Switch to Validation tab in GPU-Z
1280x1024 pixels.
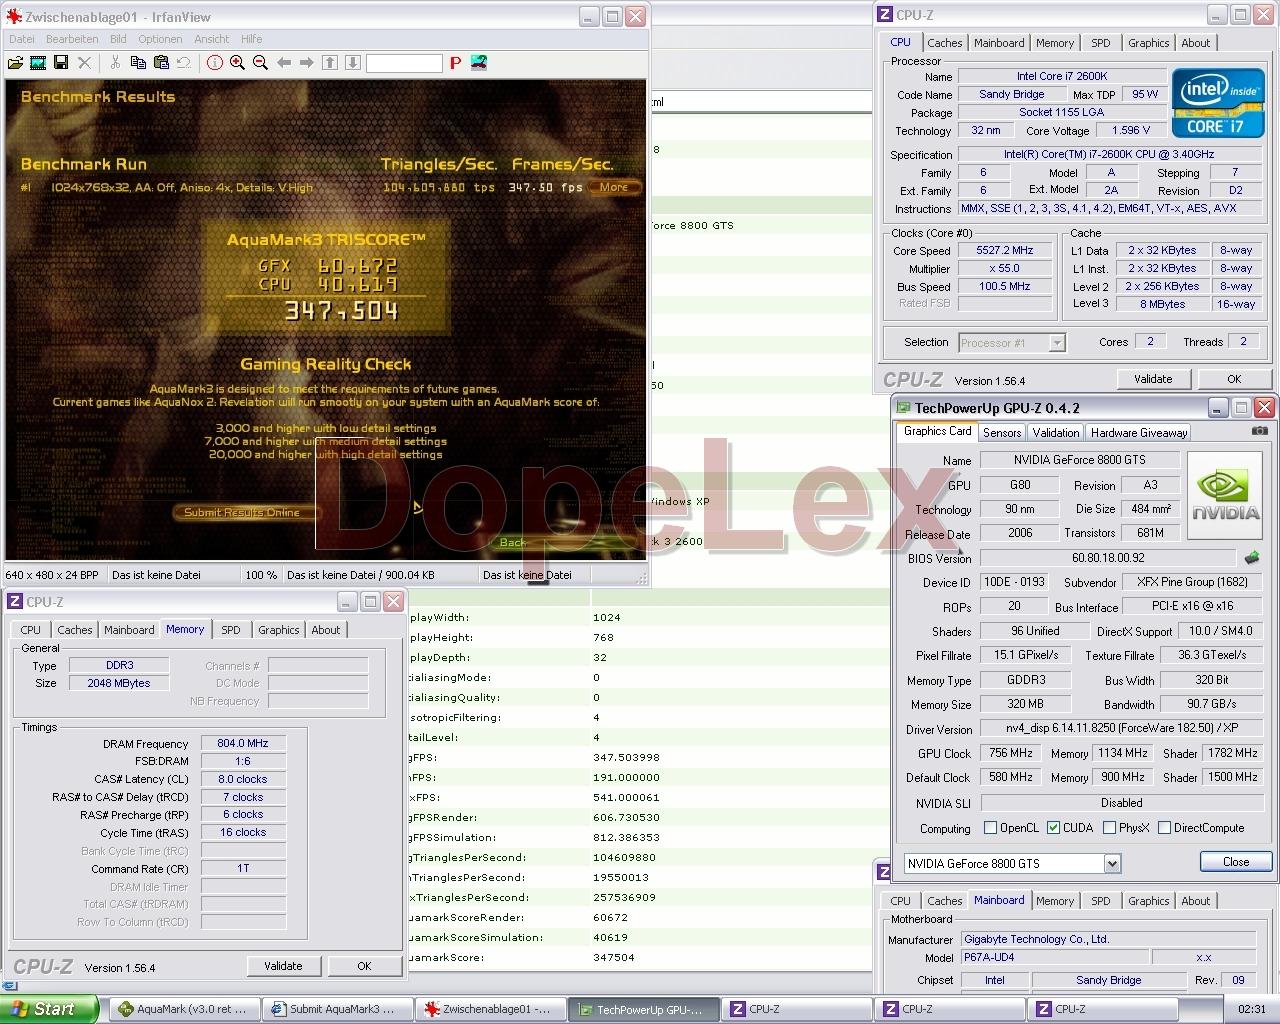1056,433
